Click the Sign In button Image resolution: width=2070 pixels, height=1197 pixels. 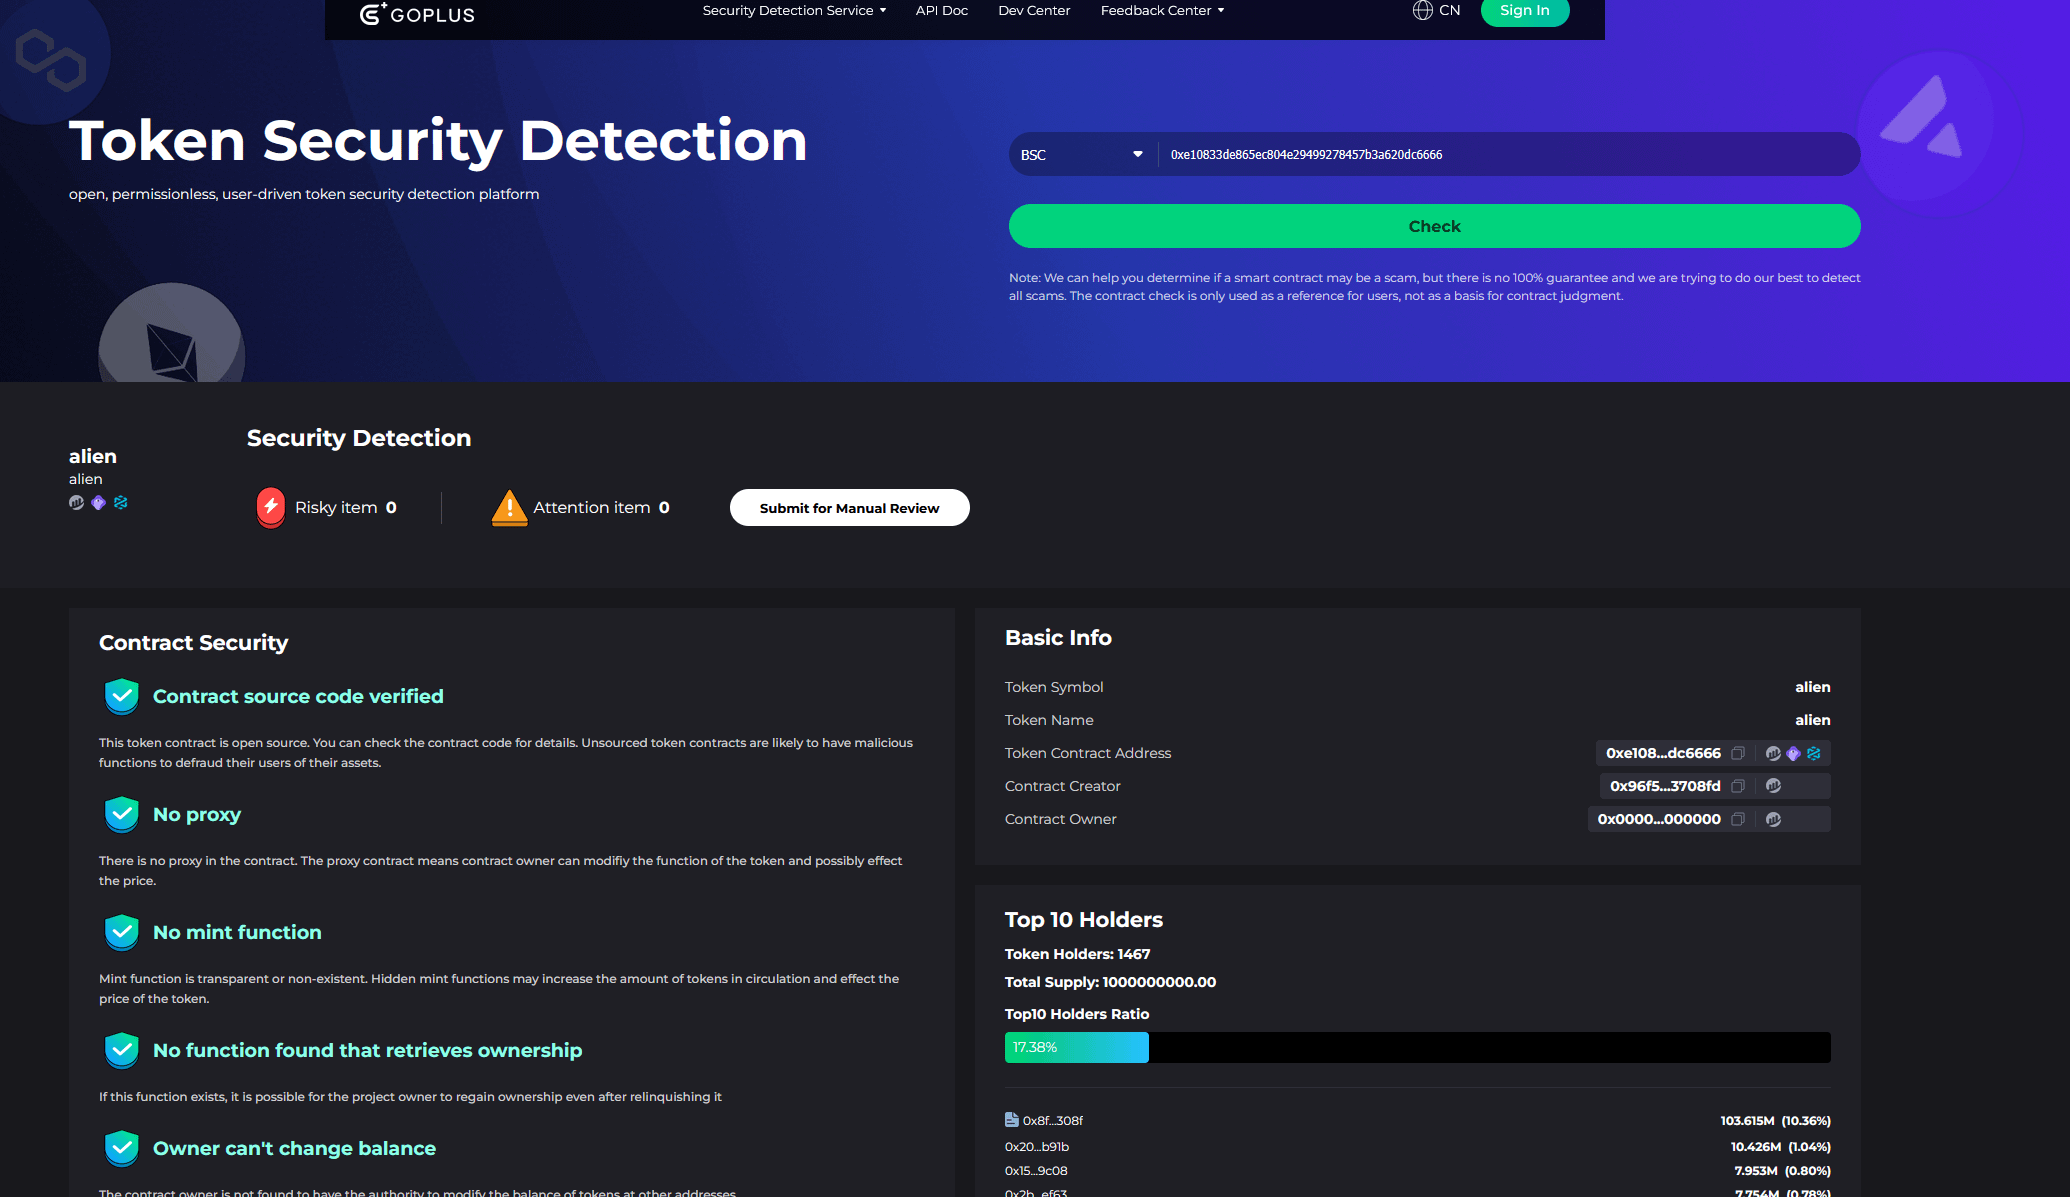pyautogui.click(x=1525, y=11)
